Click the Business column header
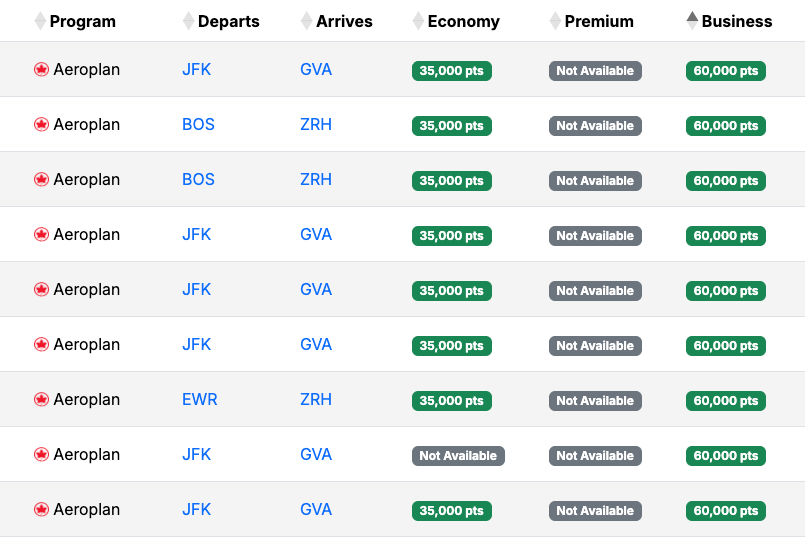Image resolution: width=805 pixels, height=548 pixels. [x=737, y=21]
